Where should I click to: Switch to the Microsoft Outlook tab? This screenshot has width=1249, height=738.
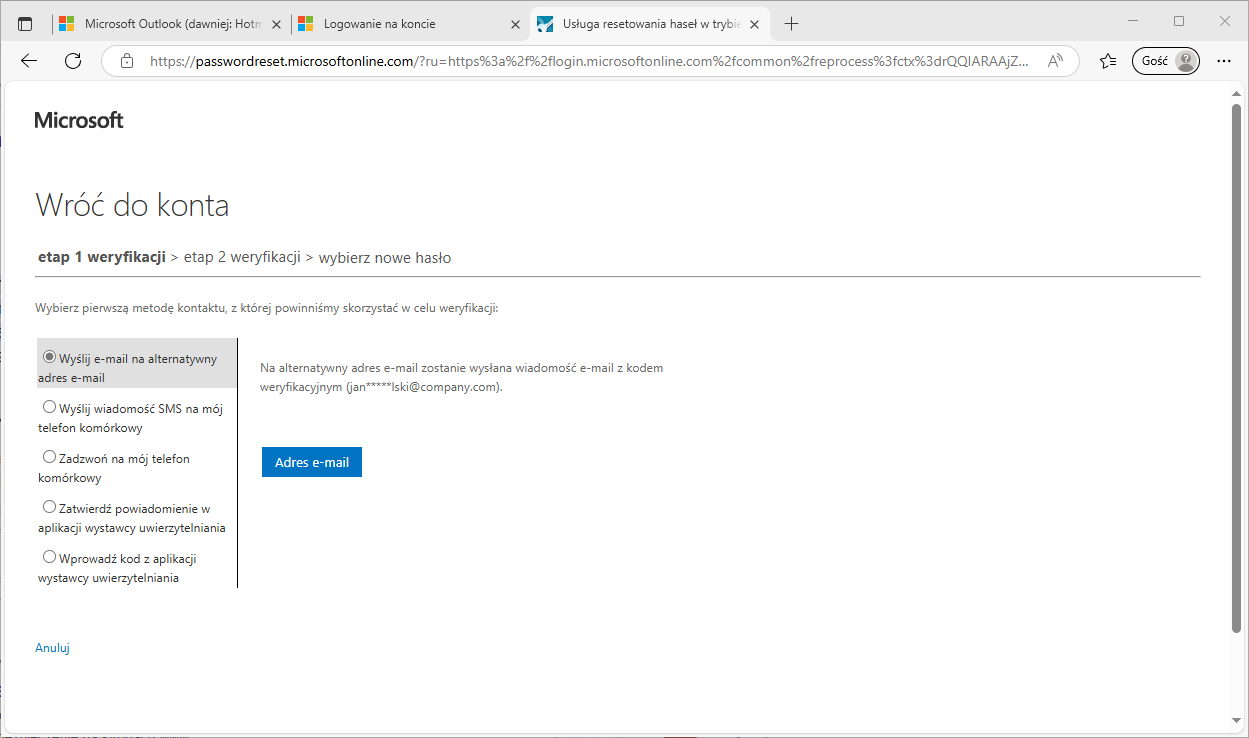(x=170, y=23)
